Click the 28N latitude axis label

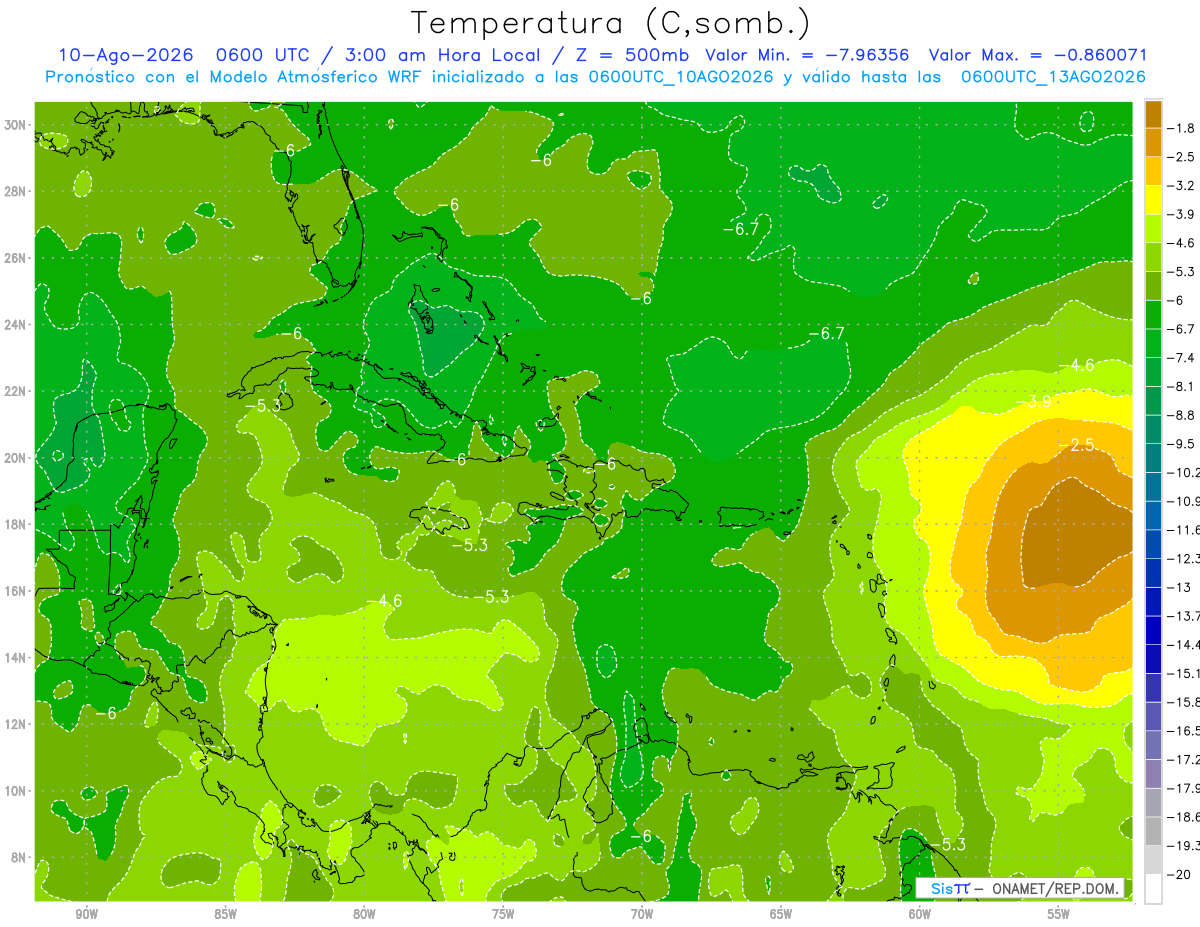pos(14,191)
